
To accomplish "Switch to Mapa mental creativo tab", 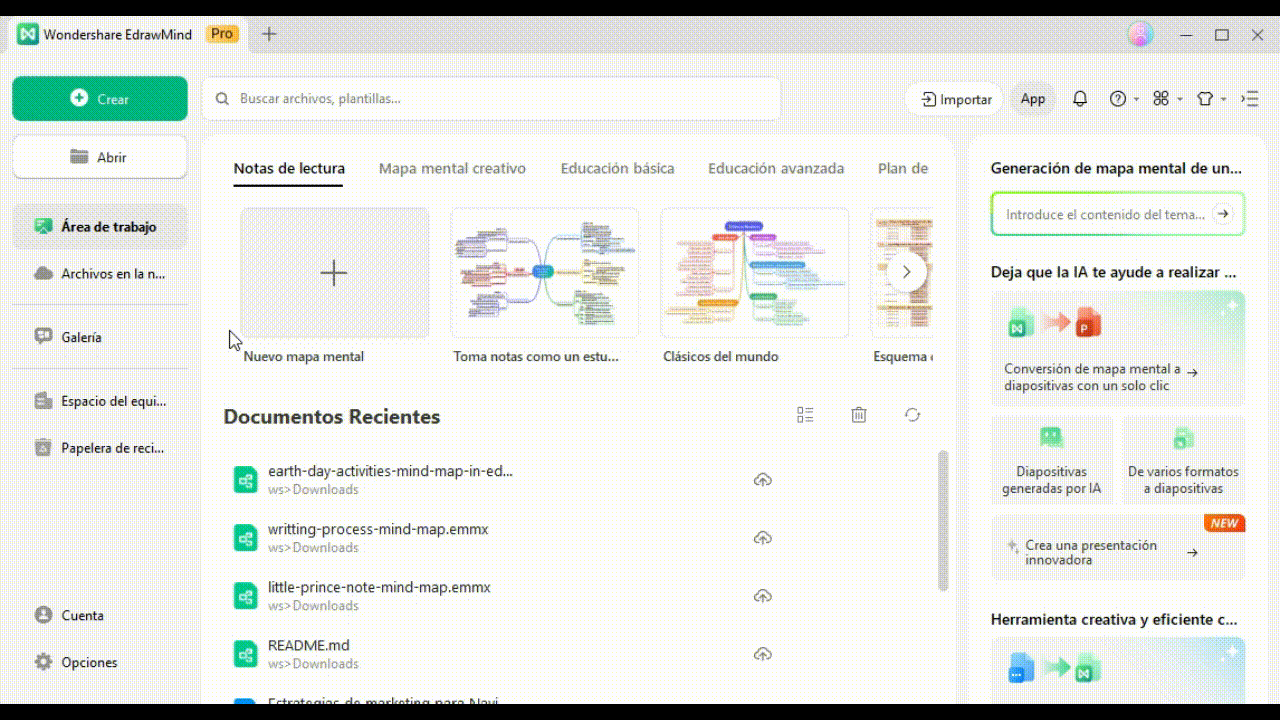I will coord(452,168).
